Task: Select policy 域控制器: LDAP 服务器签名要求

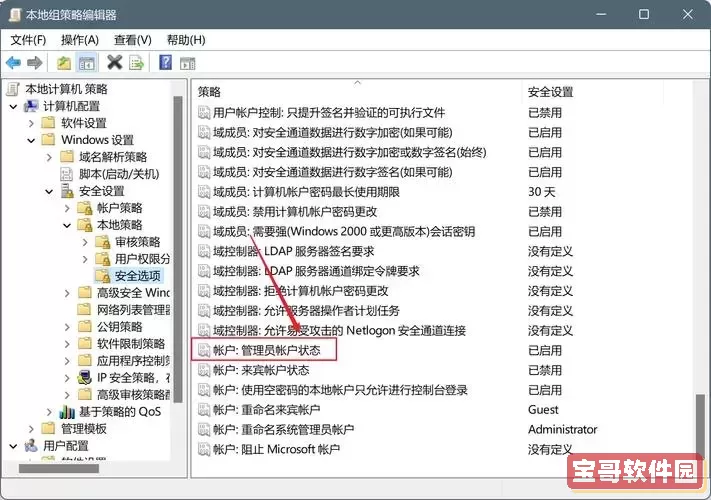Action: tap(293, 251)
